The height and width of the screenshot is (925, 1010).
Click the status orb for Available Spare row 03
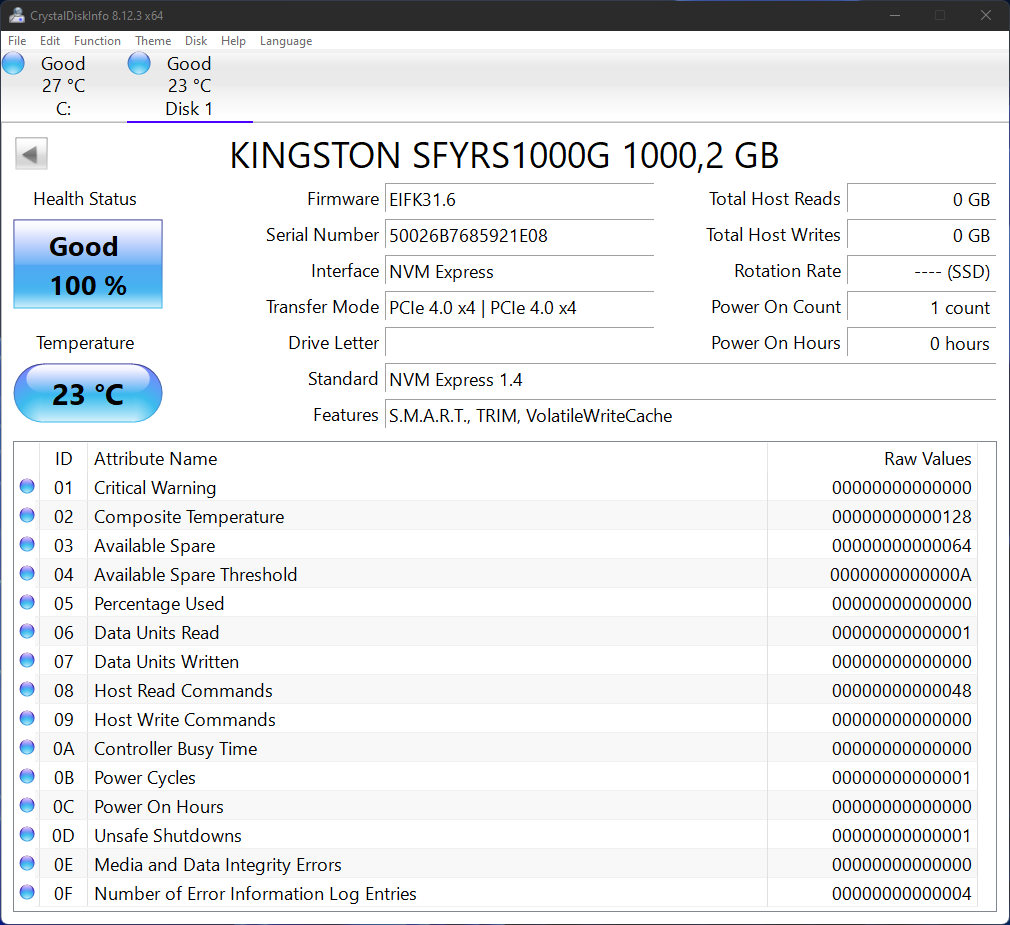point(27,544)
